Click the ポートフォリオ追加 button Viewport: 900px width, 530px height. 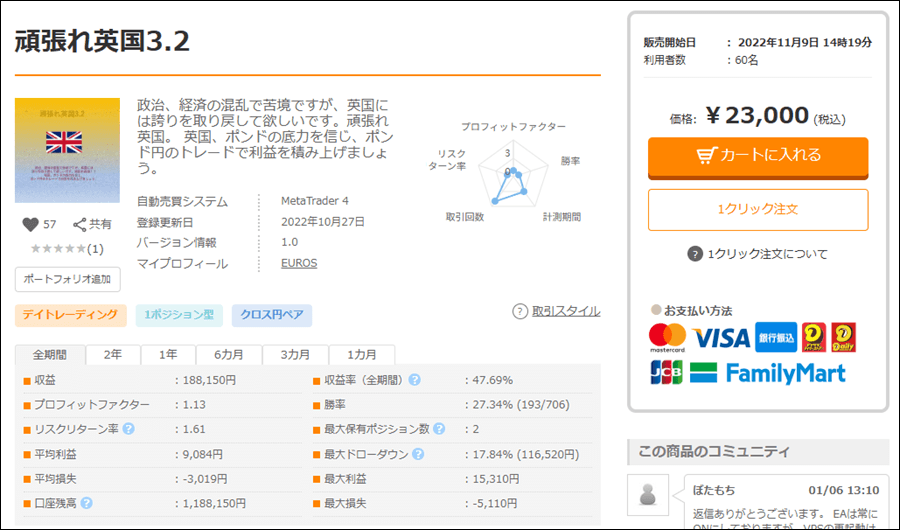click(x=67, y=278)
